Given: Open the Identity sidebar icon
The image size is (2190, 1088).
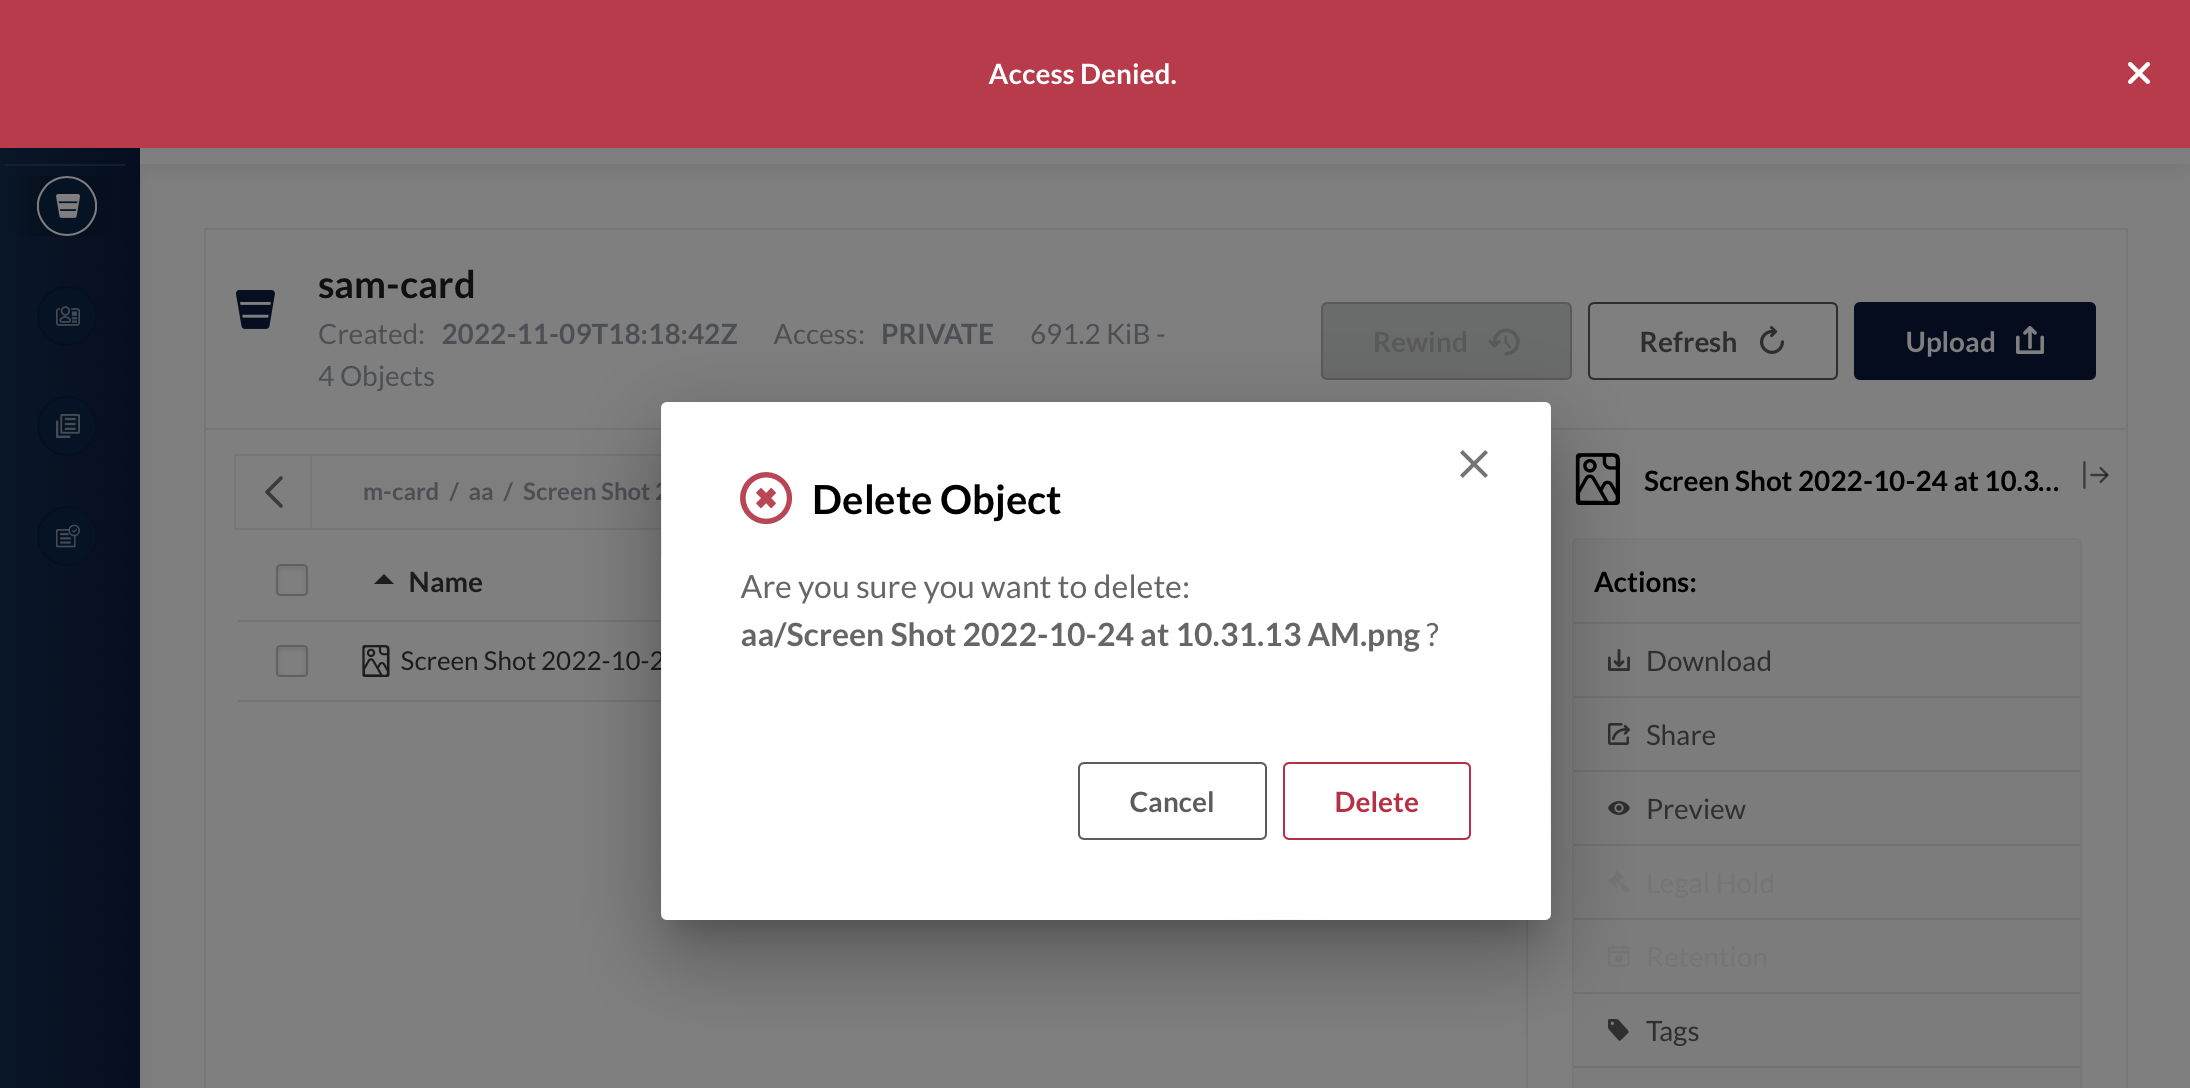Looking at the screenshot, I should [x=67, y=316].
